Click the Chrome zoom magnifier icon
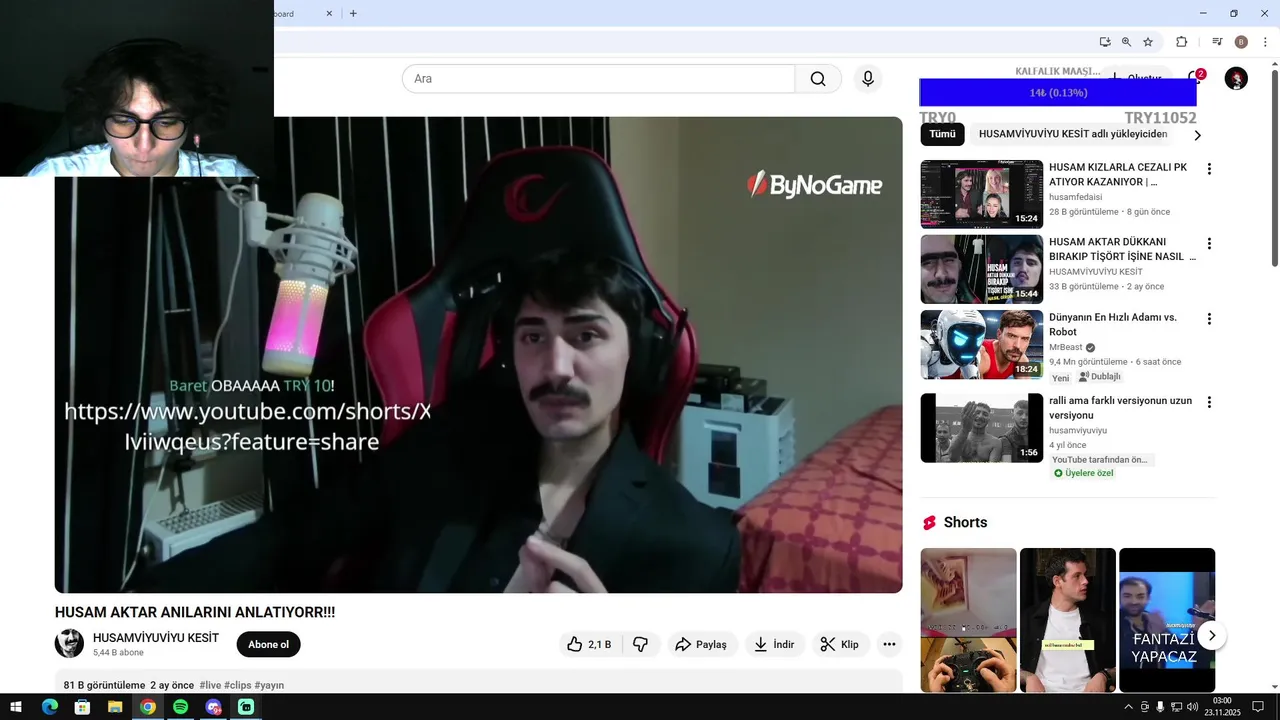The image size is (1280, 720). tap(1126, 42)
